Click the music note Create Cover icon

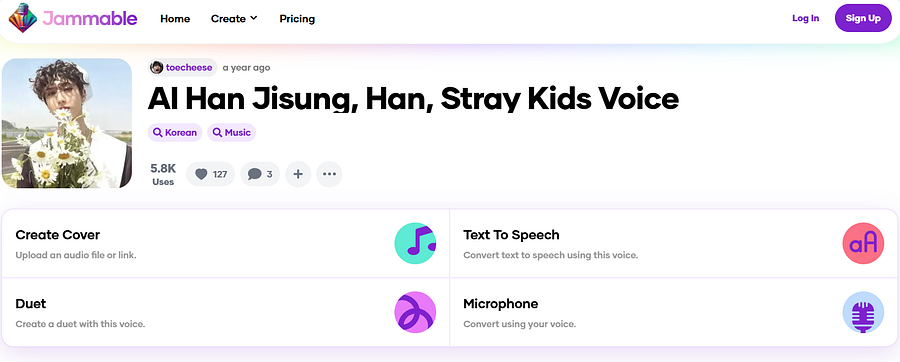click(415, 243)
